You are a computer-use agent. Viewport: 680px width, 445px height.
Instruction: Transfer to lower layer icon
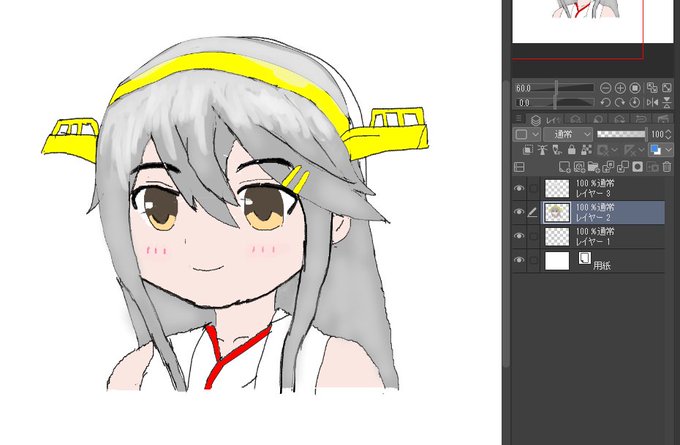pyautogui.click(x=608, y=167)
